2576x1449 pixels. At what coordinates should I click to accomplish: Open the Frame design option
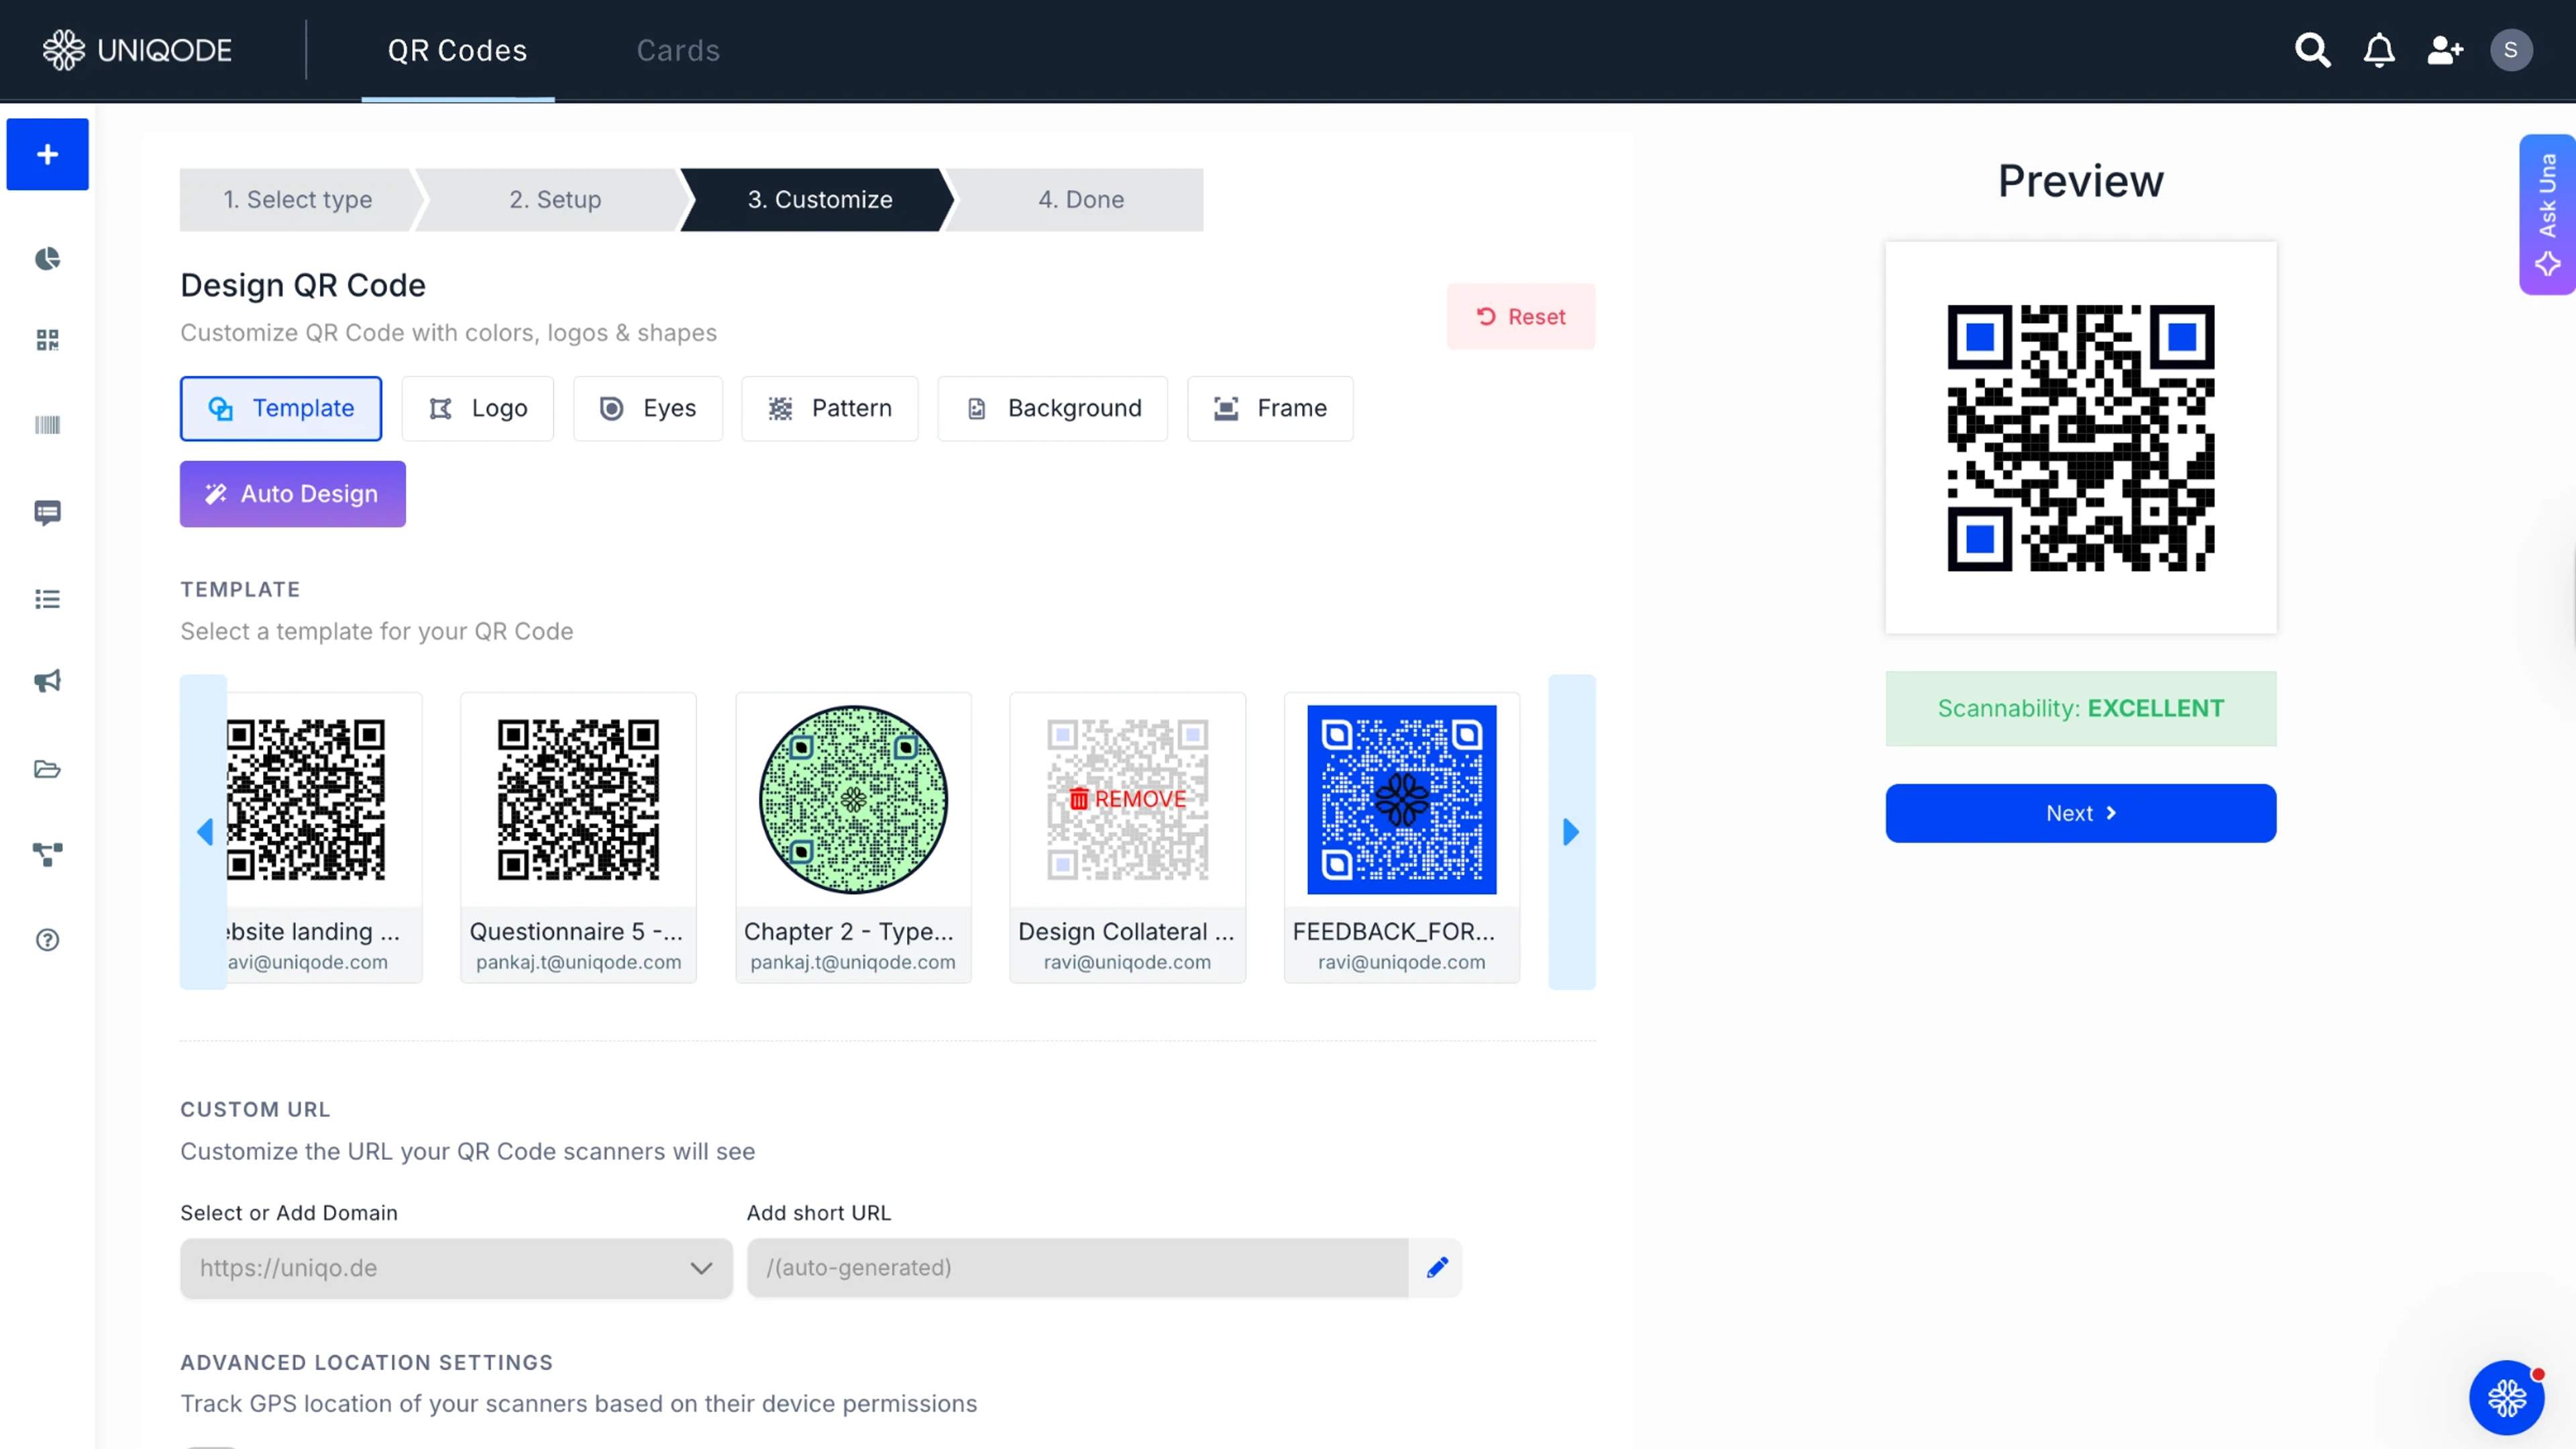(x=1270, y=408)
